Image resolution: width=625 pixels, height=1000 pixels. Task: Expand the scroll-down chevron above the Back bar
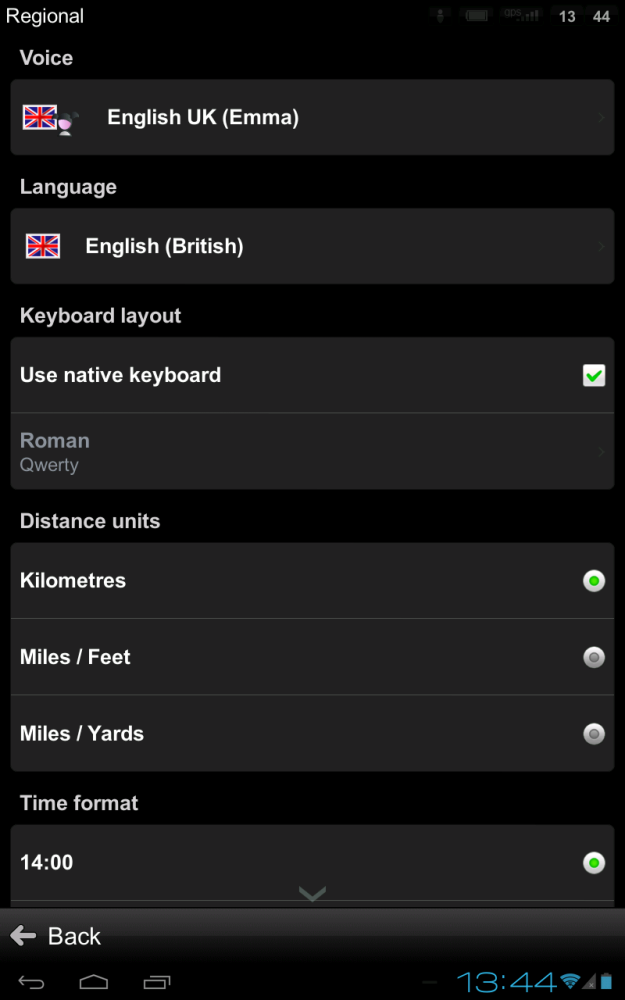click(312, 893)
